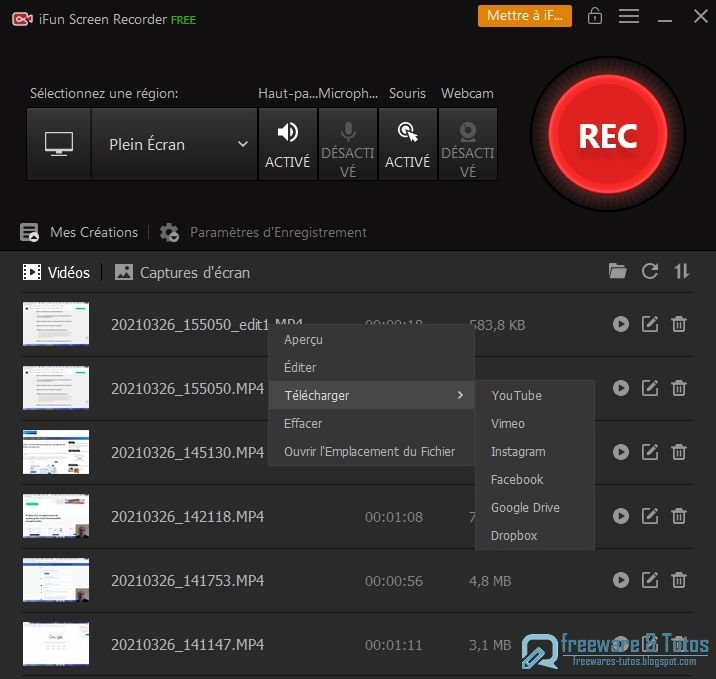
Task: Click the full screen monitor icon
Action: pos(59,144)
